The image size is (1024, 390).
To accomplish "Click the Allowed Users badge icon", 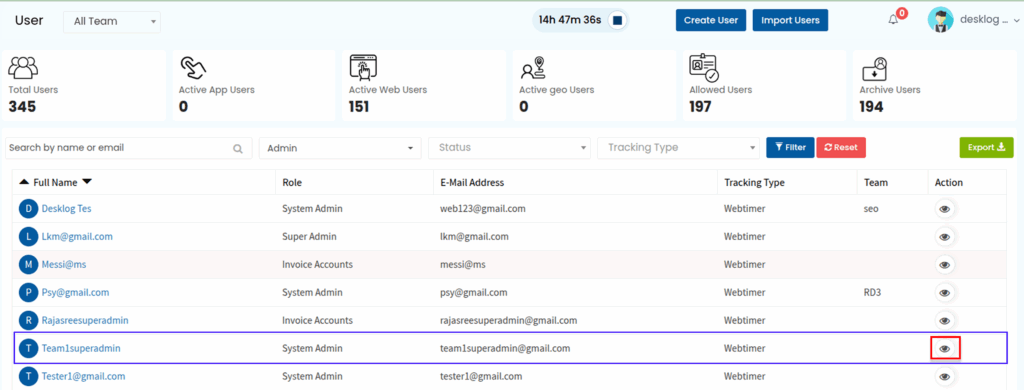I will pos(704,67).
